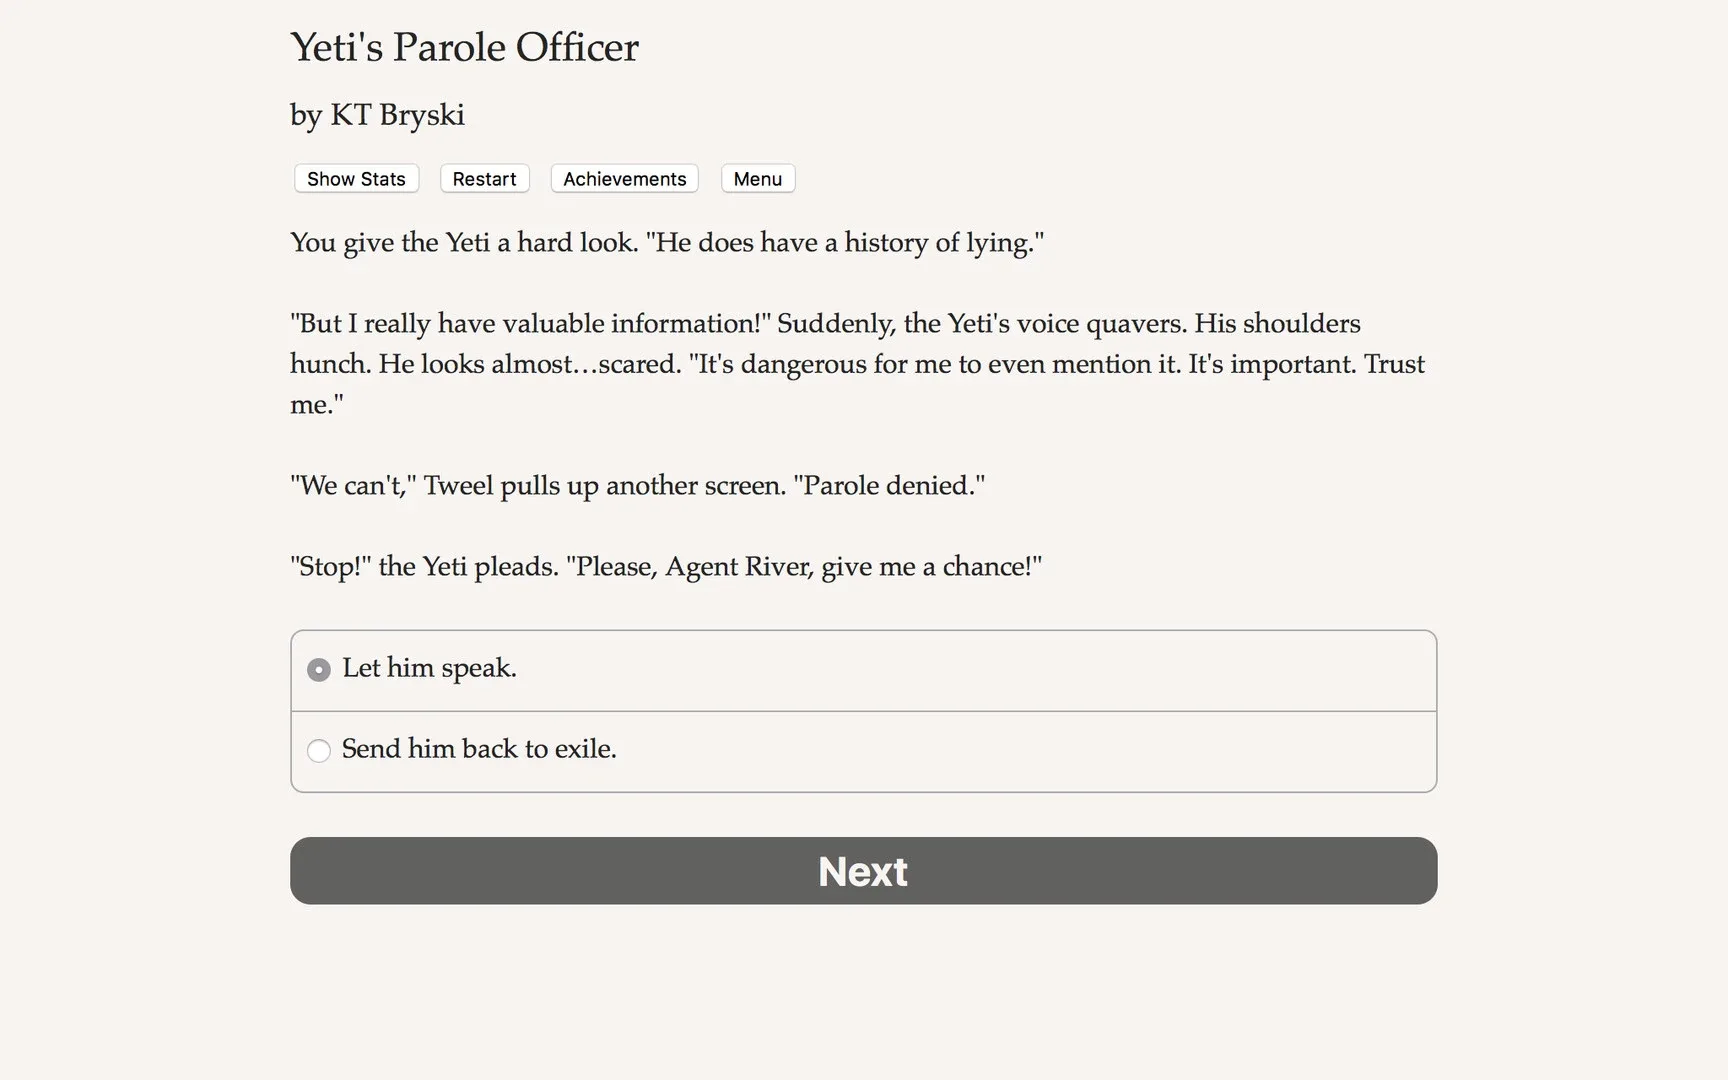Click the line beginning "Stop!" the Yeti pleads

(x=665, y=567)
